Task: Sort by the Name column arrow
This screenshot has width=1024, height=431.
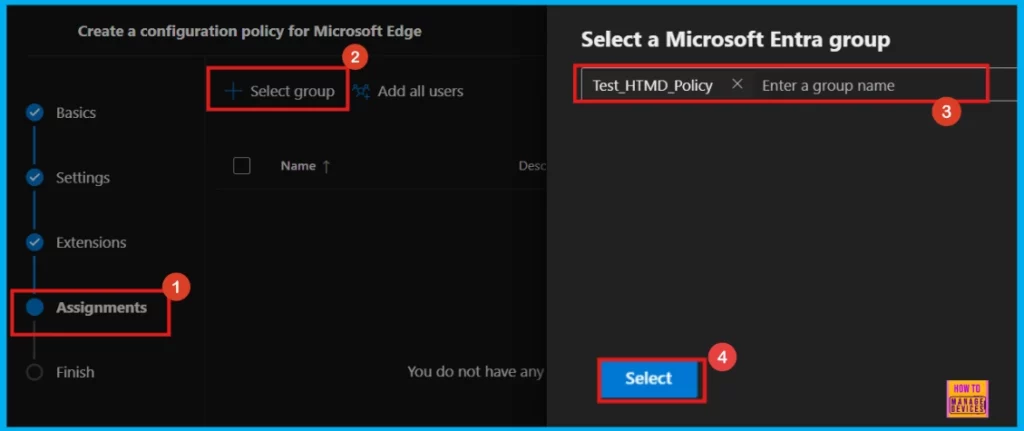Action: (326, 167)
